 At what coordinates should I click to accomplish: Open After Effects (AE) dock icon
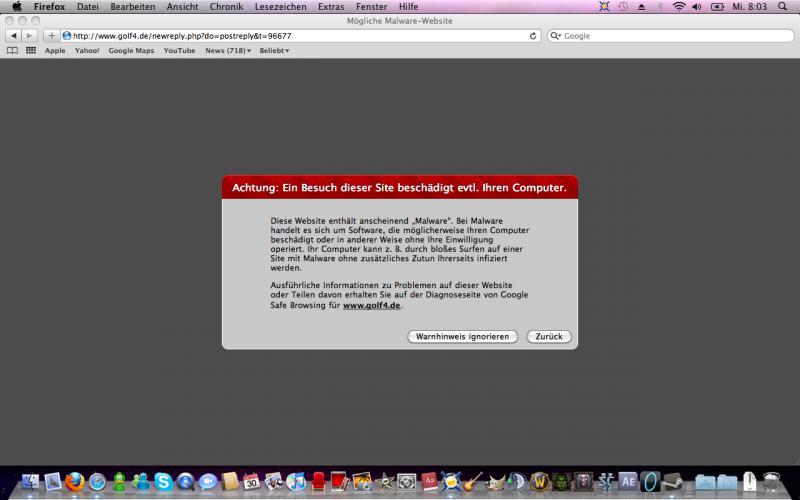coord(628,481)
